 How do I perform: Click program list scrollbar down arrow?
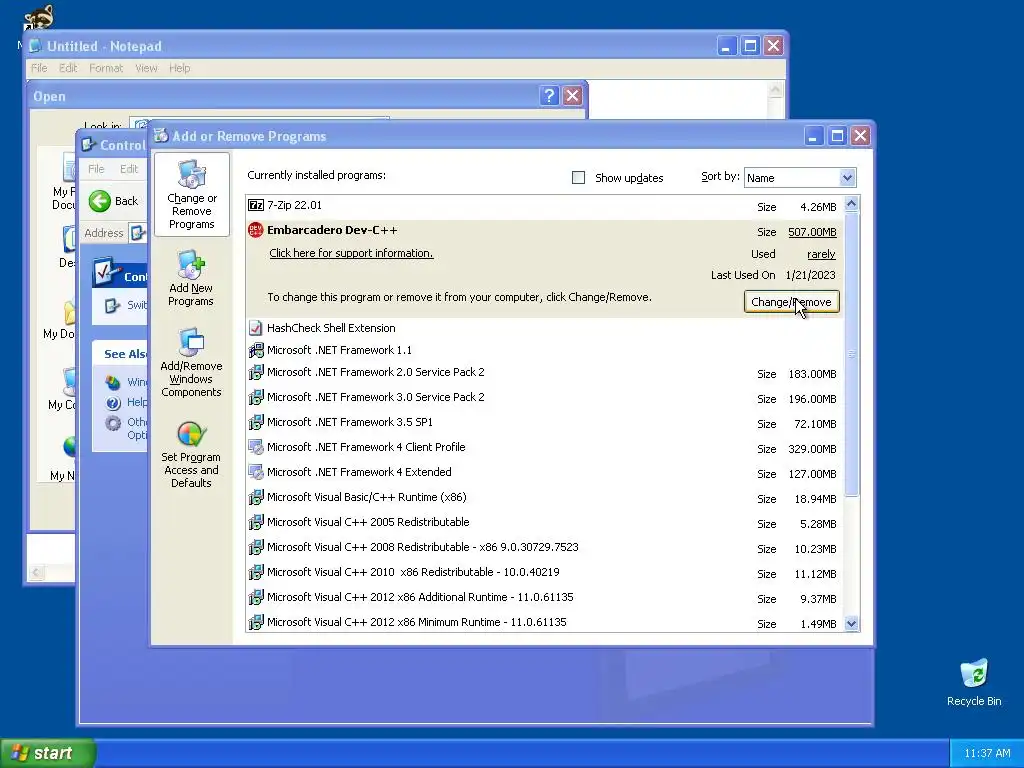851,624
